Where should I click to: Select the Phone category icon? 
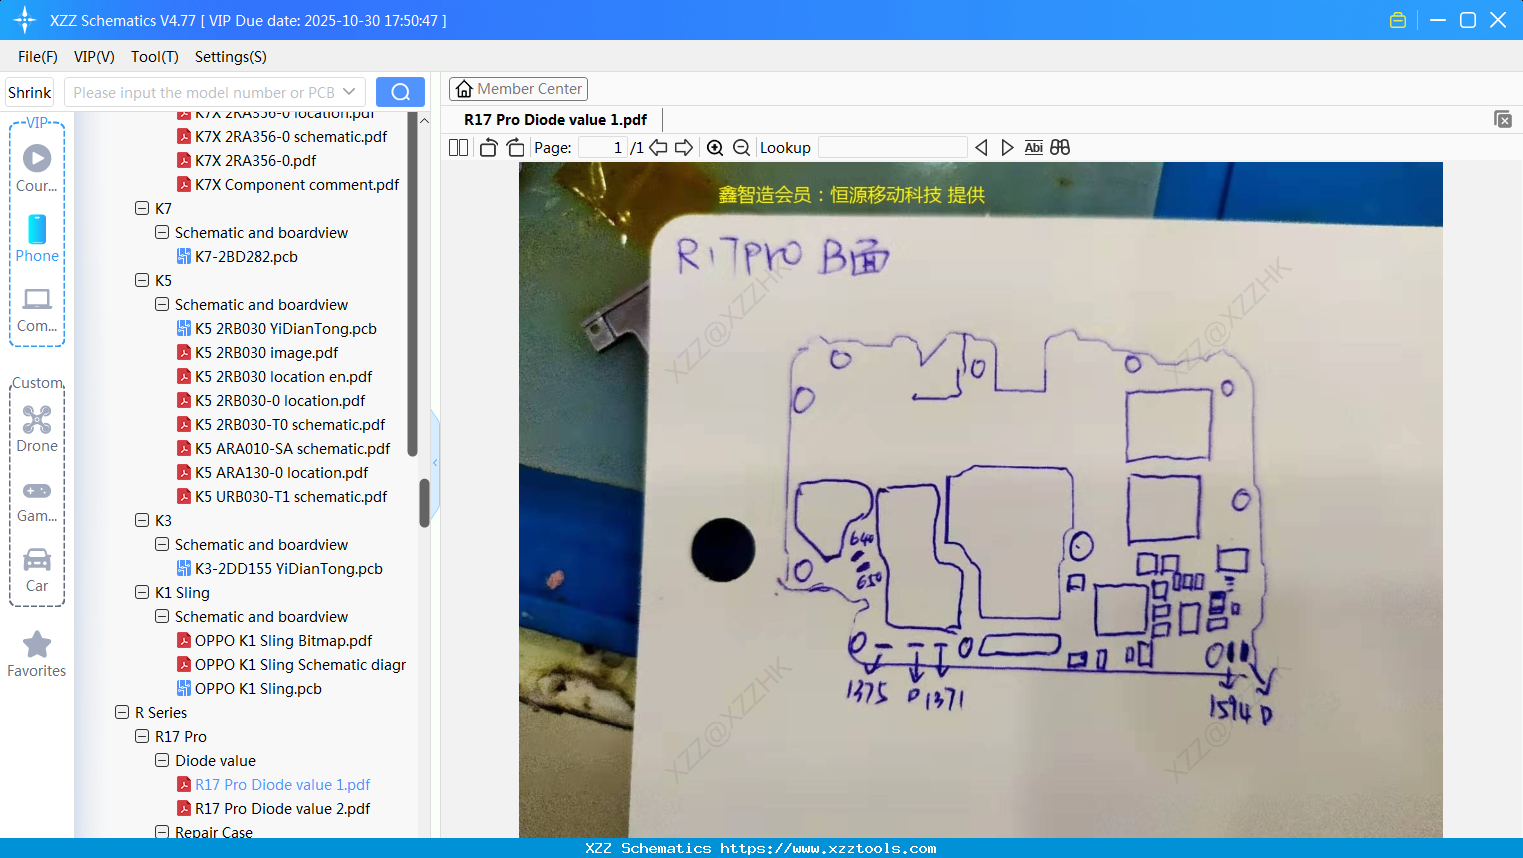37,238
